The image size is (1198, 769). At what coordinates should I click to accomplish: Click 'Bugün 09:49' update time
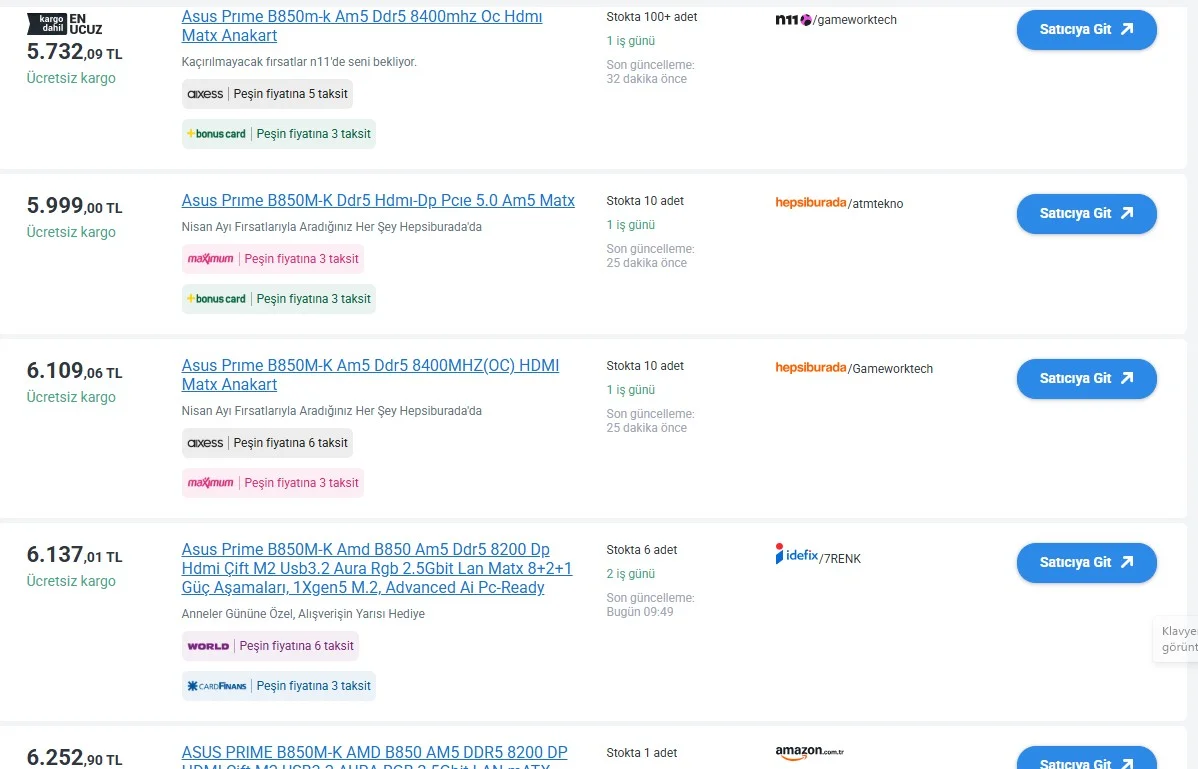[x=640, y=612]
